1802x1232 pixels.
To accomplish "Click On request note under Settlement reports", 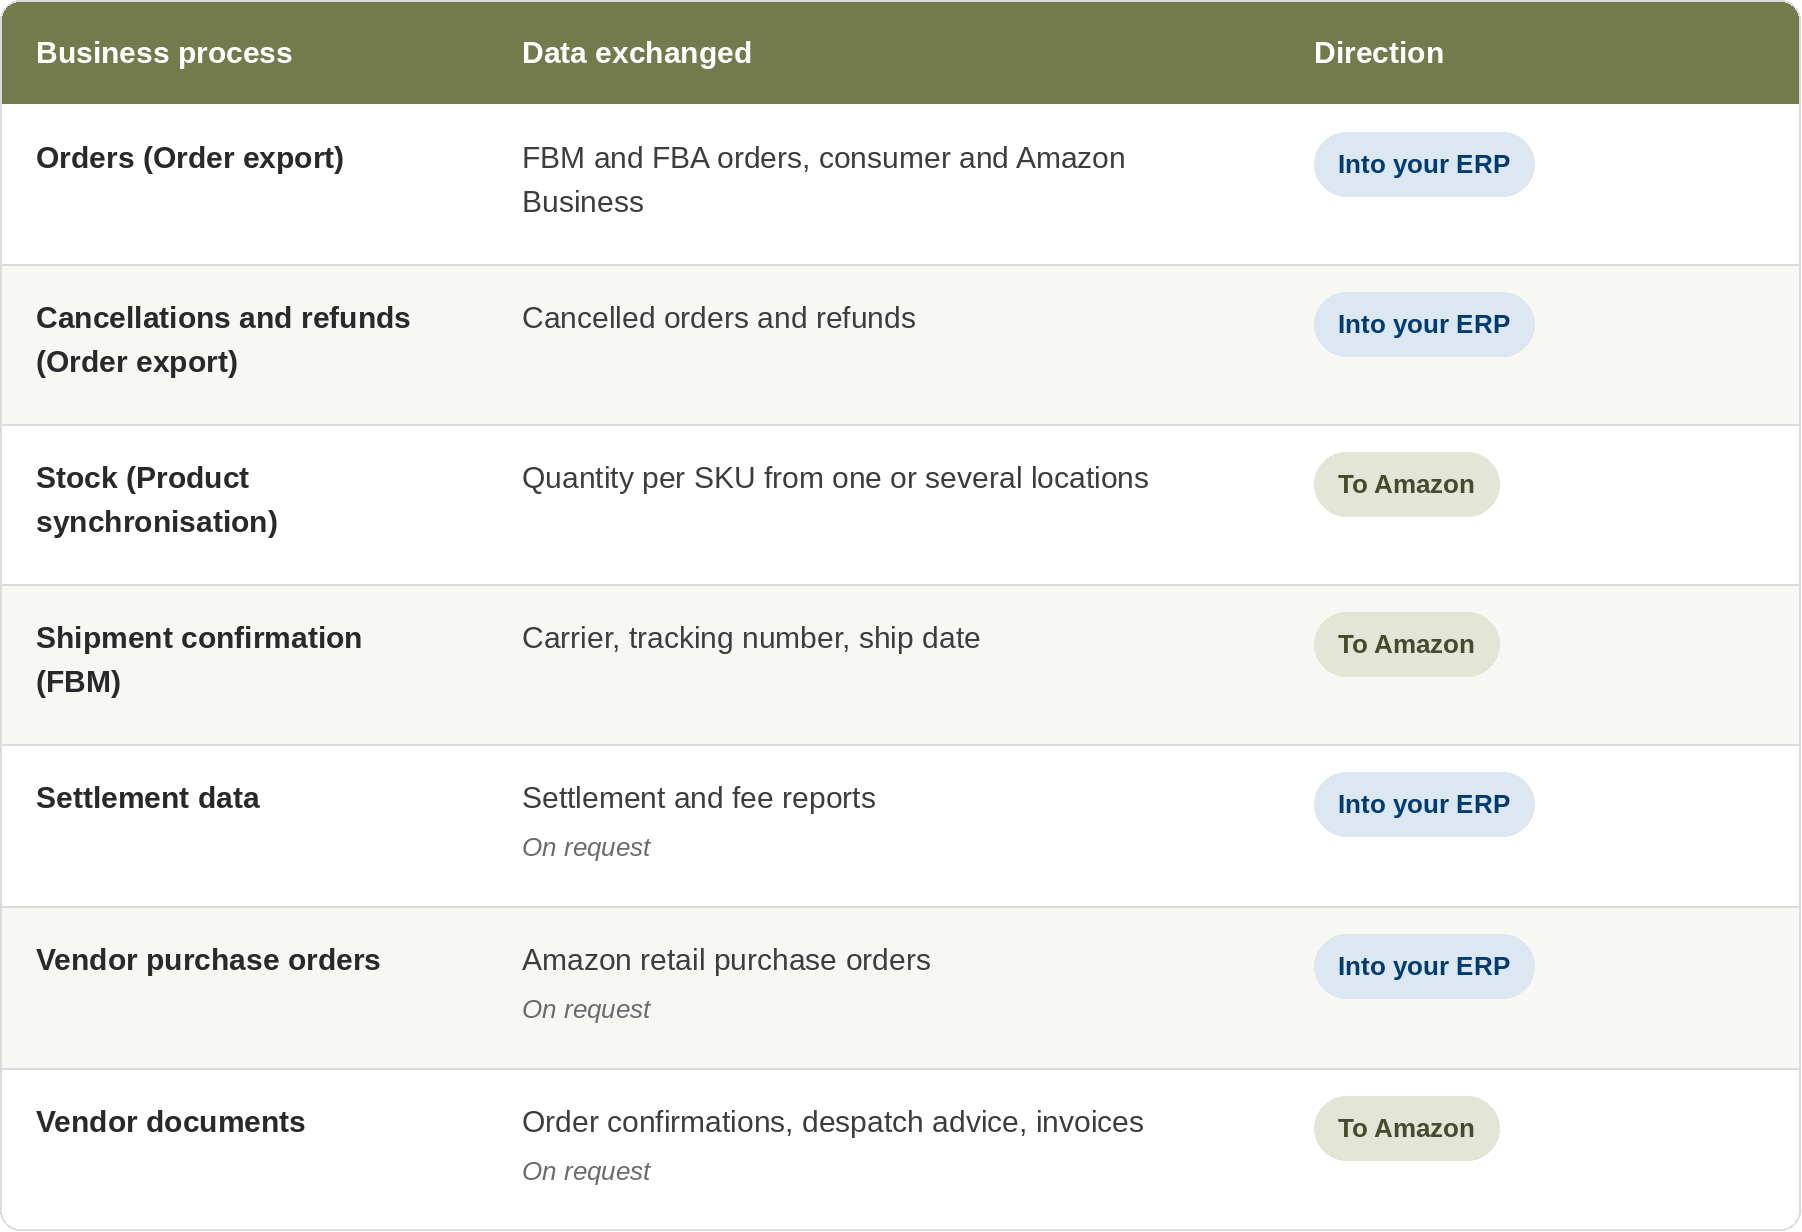I will point(586,847).
